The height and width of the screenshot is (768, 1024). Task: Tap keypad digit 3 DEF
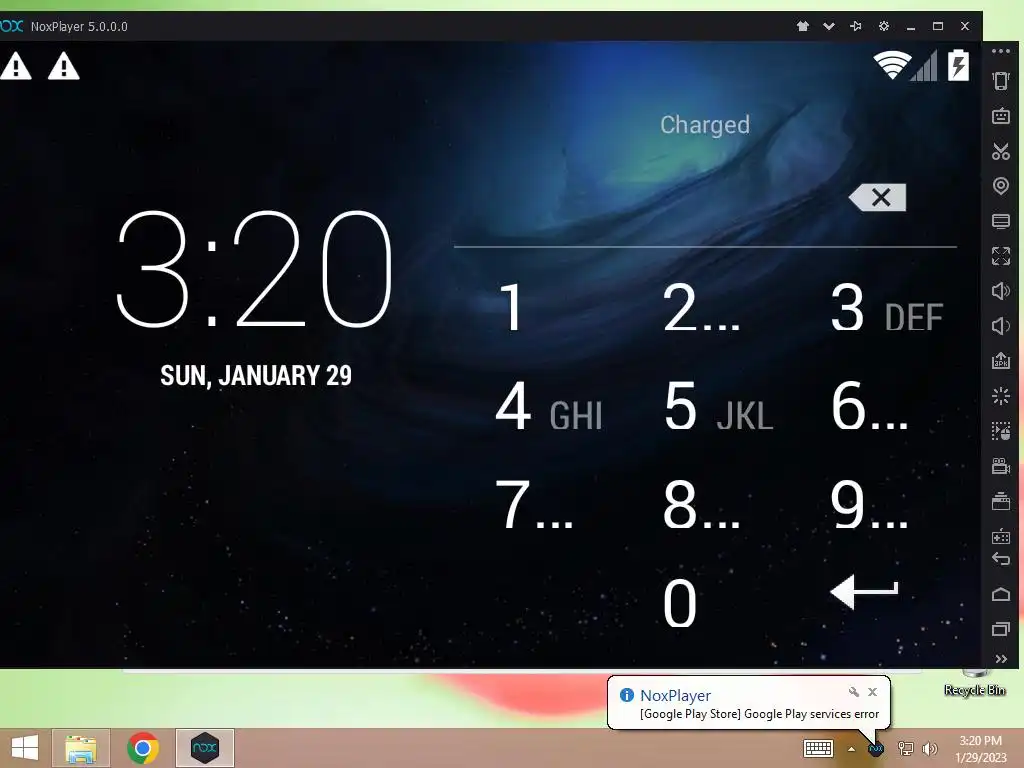pyautogui.click(x=887, y=308)
